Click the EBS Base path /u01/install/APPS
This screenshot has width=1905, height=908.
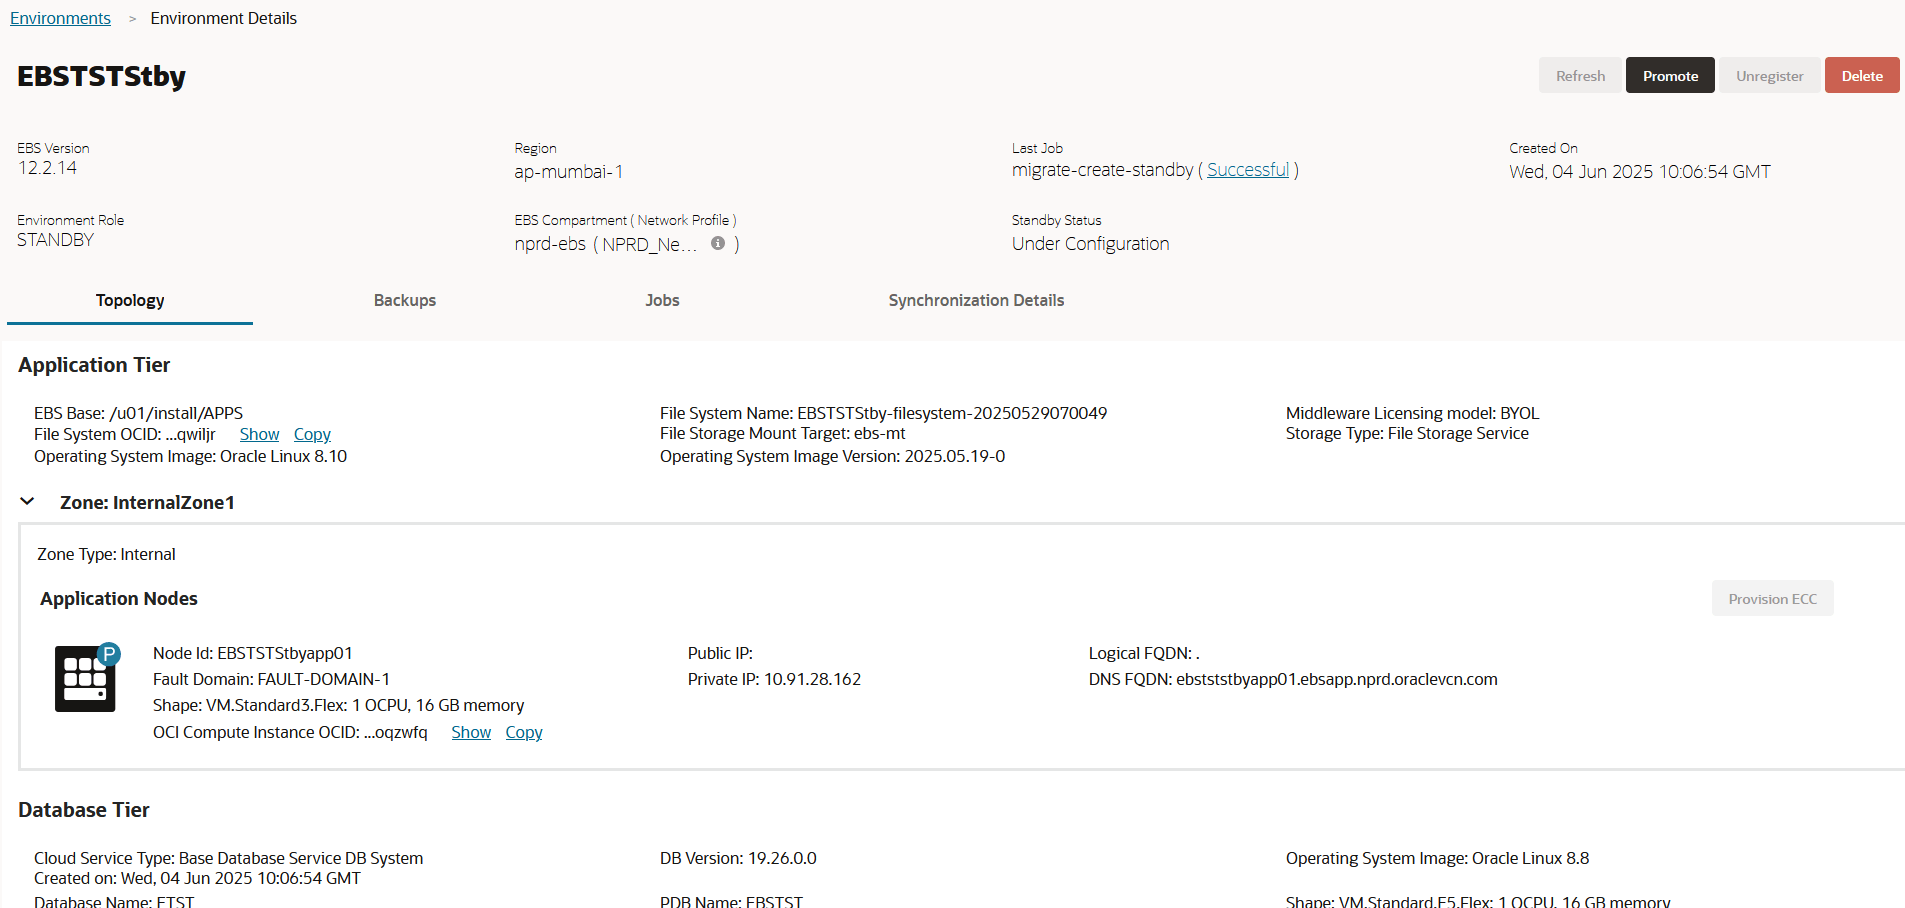point(176,413)
